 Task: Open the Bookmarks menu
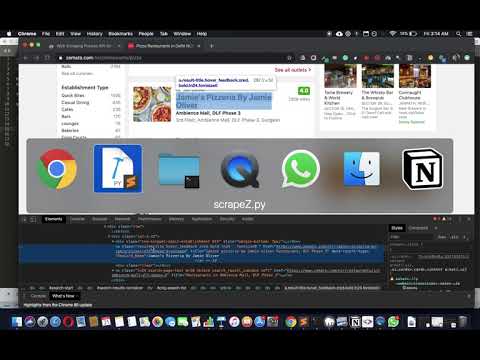[x=121, y=34]
